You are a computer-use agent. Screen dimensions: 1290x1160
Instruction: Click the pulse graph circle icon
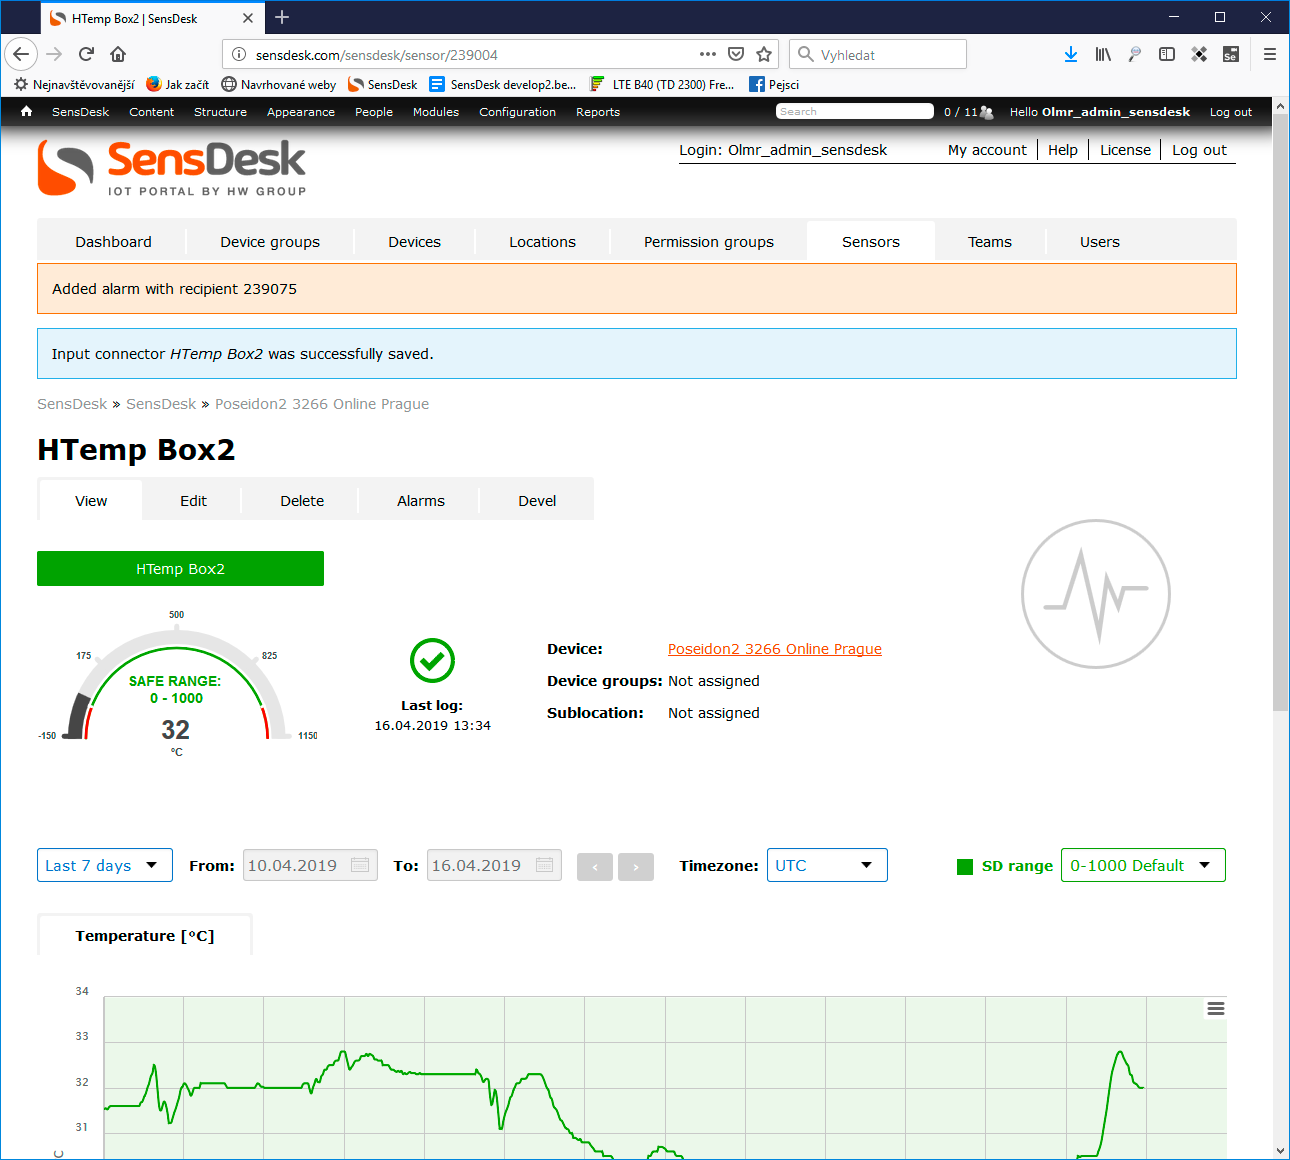pos(1096,594)
